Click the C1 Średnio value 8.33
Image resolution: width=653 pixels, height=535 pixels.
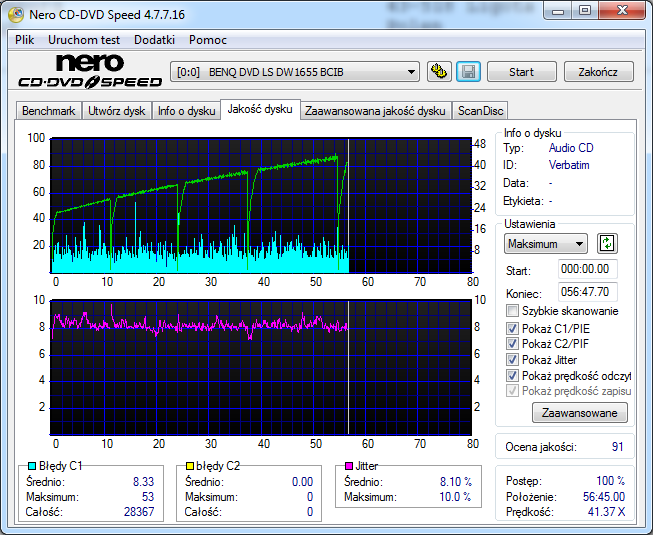(144, 482)
